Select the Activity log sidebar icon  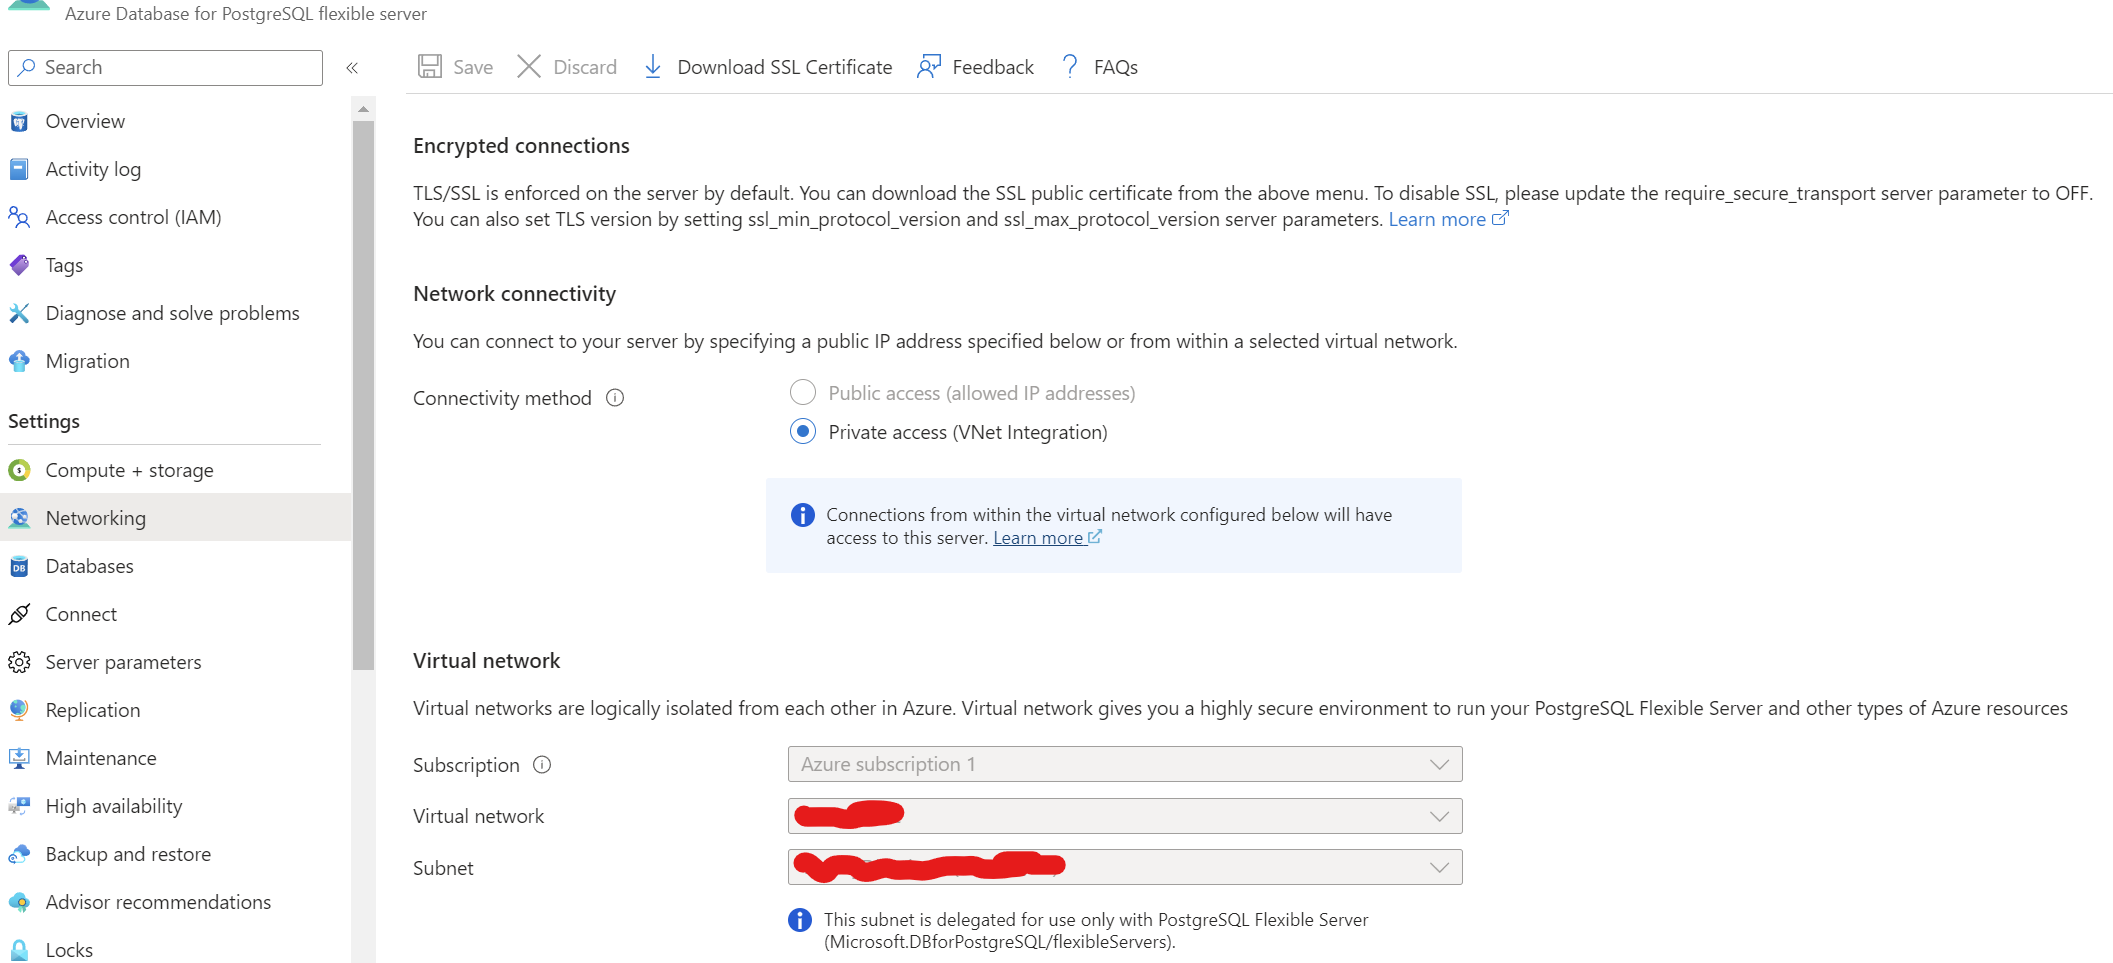pyautogui.click(x=20, y=169)
